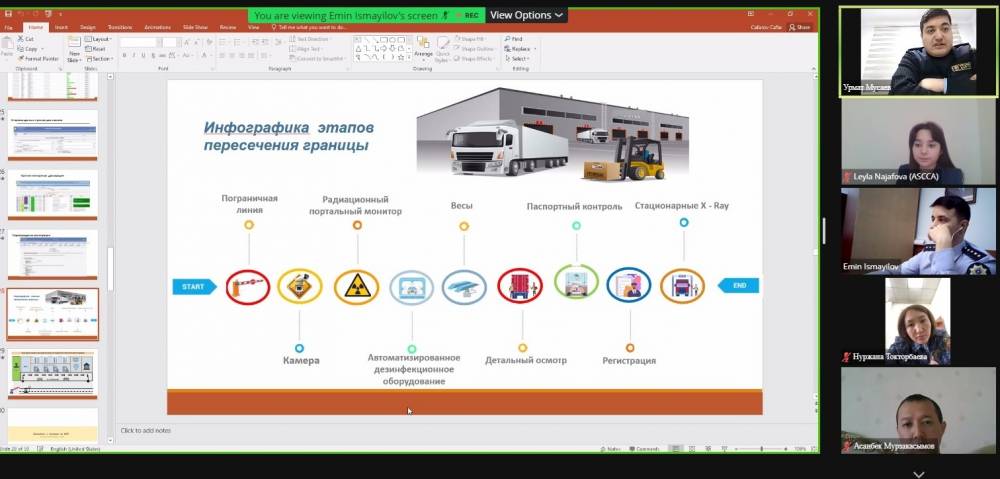This screenshot has width=1000, height=479.
Task: Switch to the Animations ribbon tab
Action: point(158,27)
